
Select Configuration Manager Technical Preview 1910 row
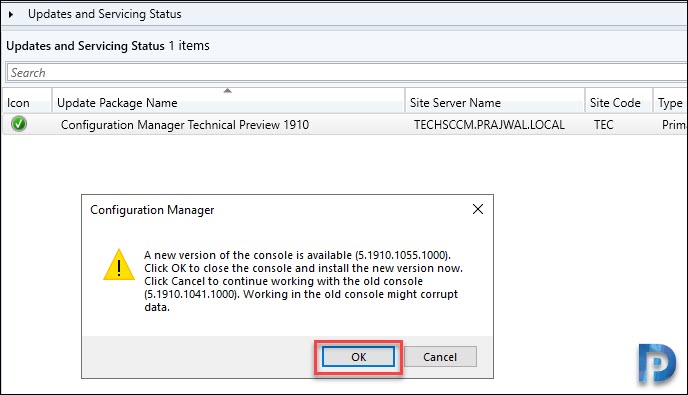click(x=344, y=125)
